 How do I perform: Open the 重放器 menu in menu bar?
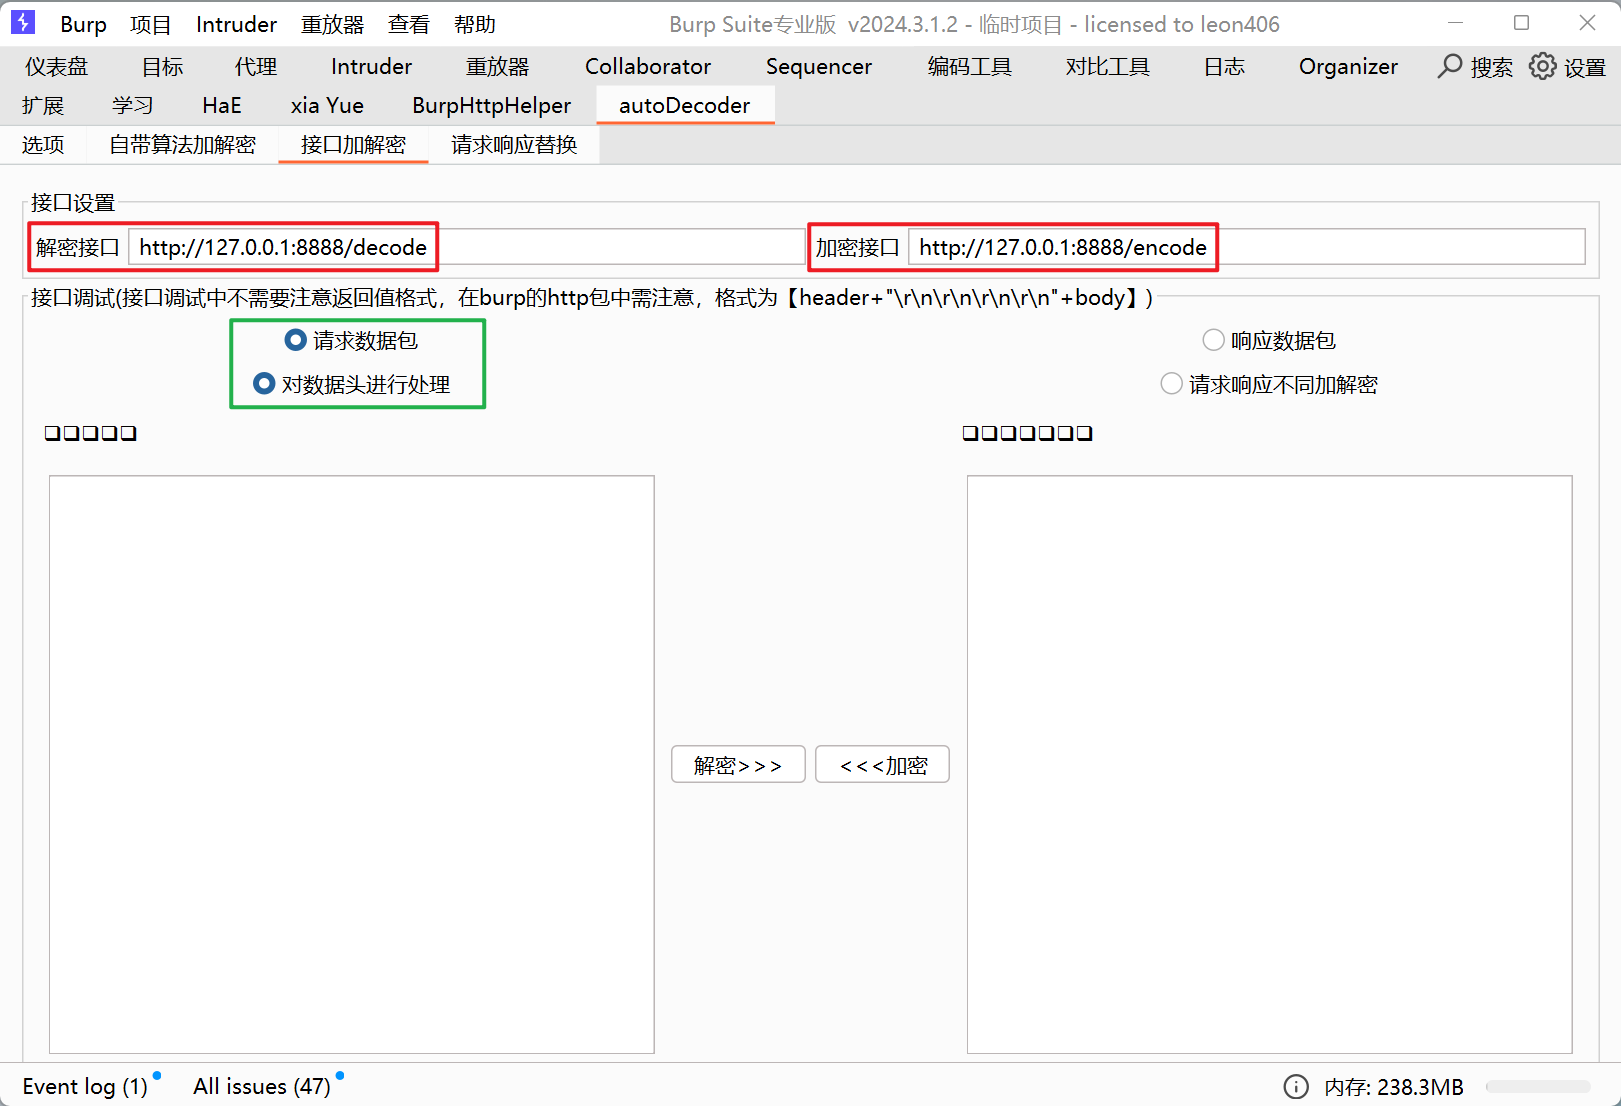333,24
